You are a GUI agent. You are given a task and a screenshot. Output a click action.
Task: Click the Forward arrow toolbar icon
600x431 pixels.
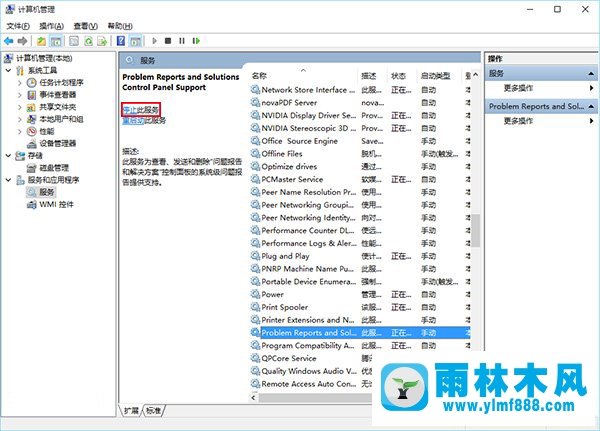pos(22,41)
